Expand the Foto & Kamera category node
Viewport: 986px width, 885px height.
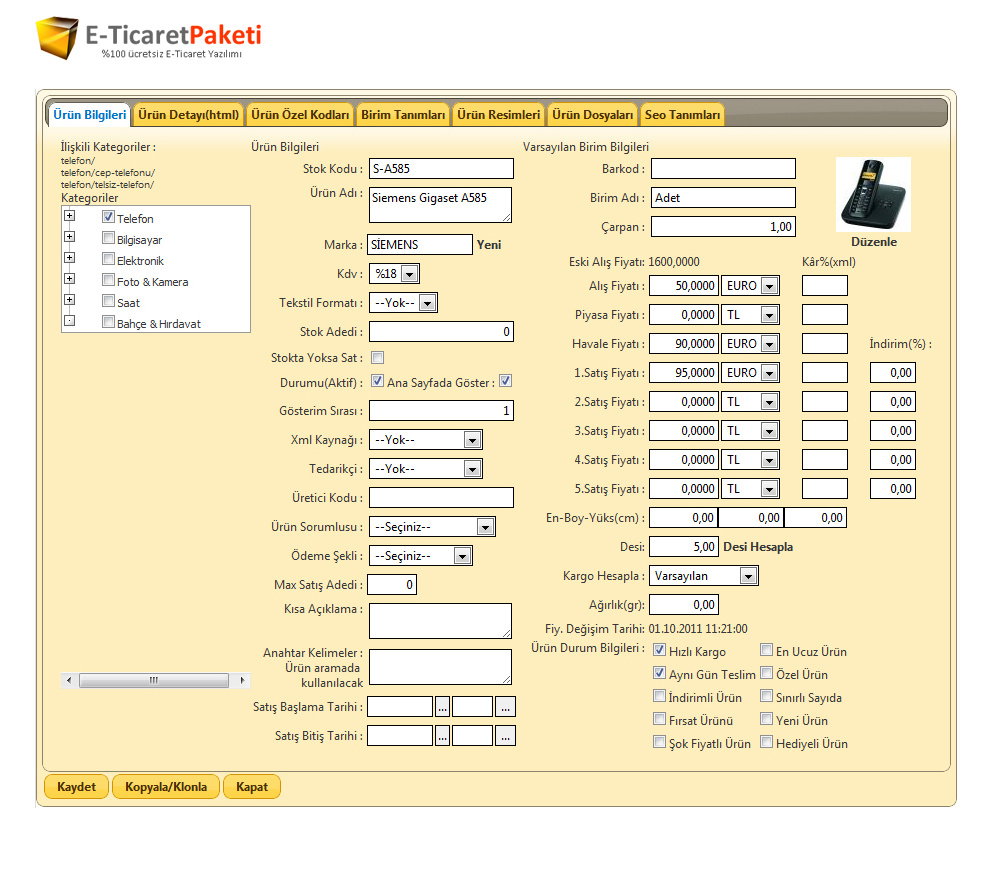coord(69,279)
